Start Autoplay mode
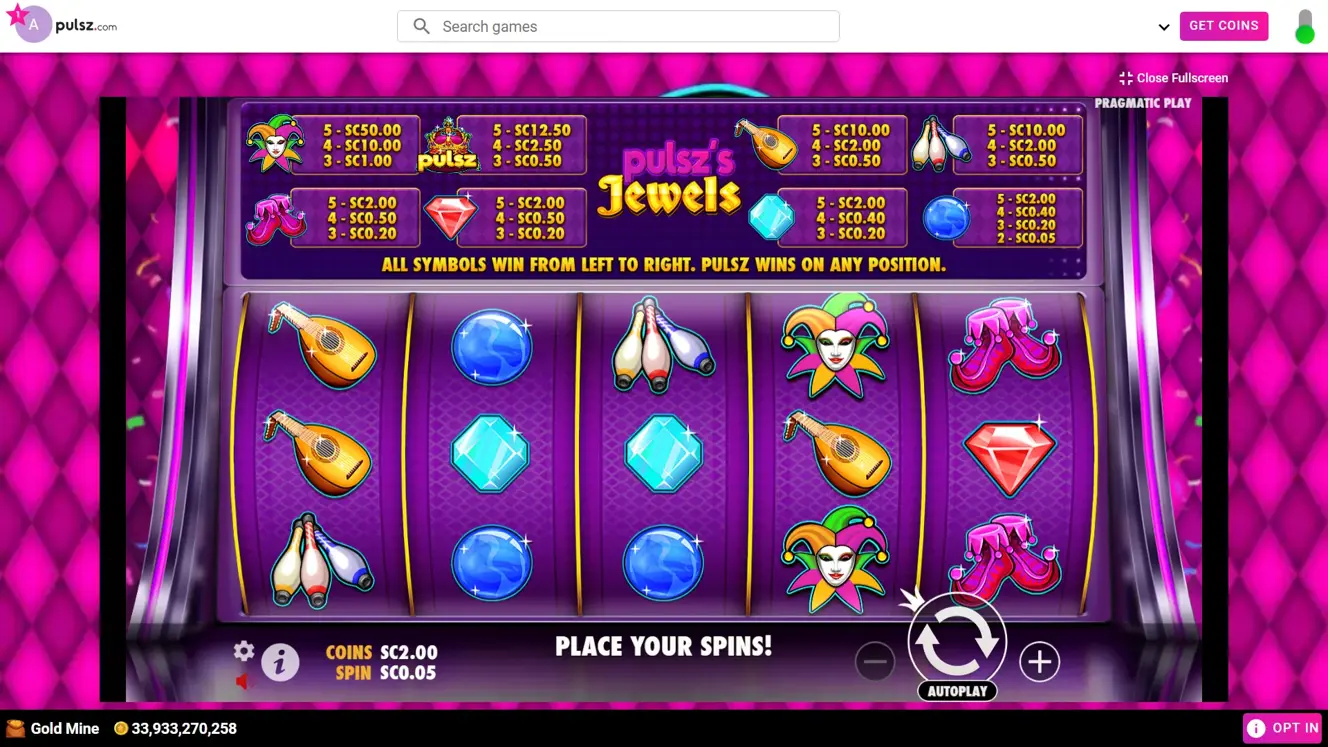 pyautogui.click(x=957, y=691)
